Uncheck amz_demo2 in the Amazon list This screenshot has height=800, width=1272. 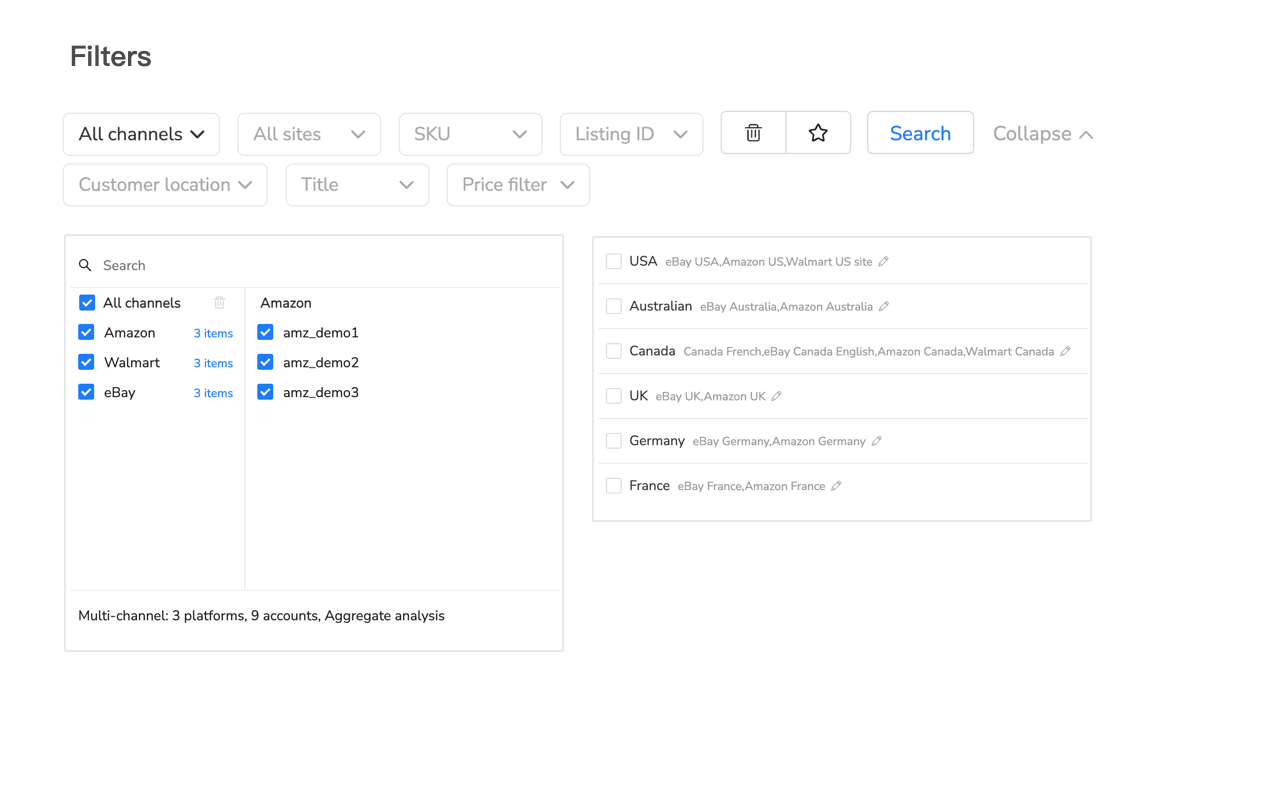click(x=265, y=362)
